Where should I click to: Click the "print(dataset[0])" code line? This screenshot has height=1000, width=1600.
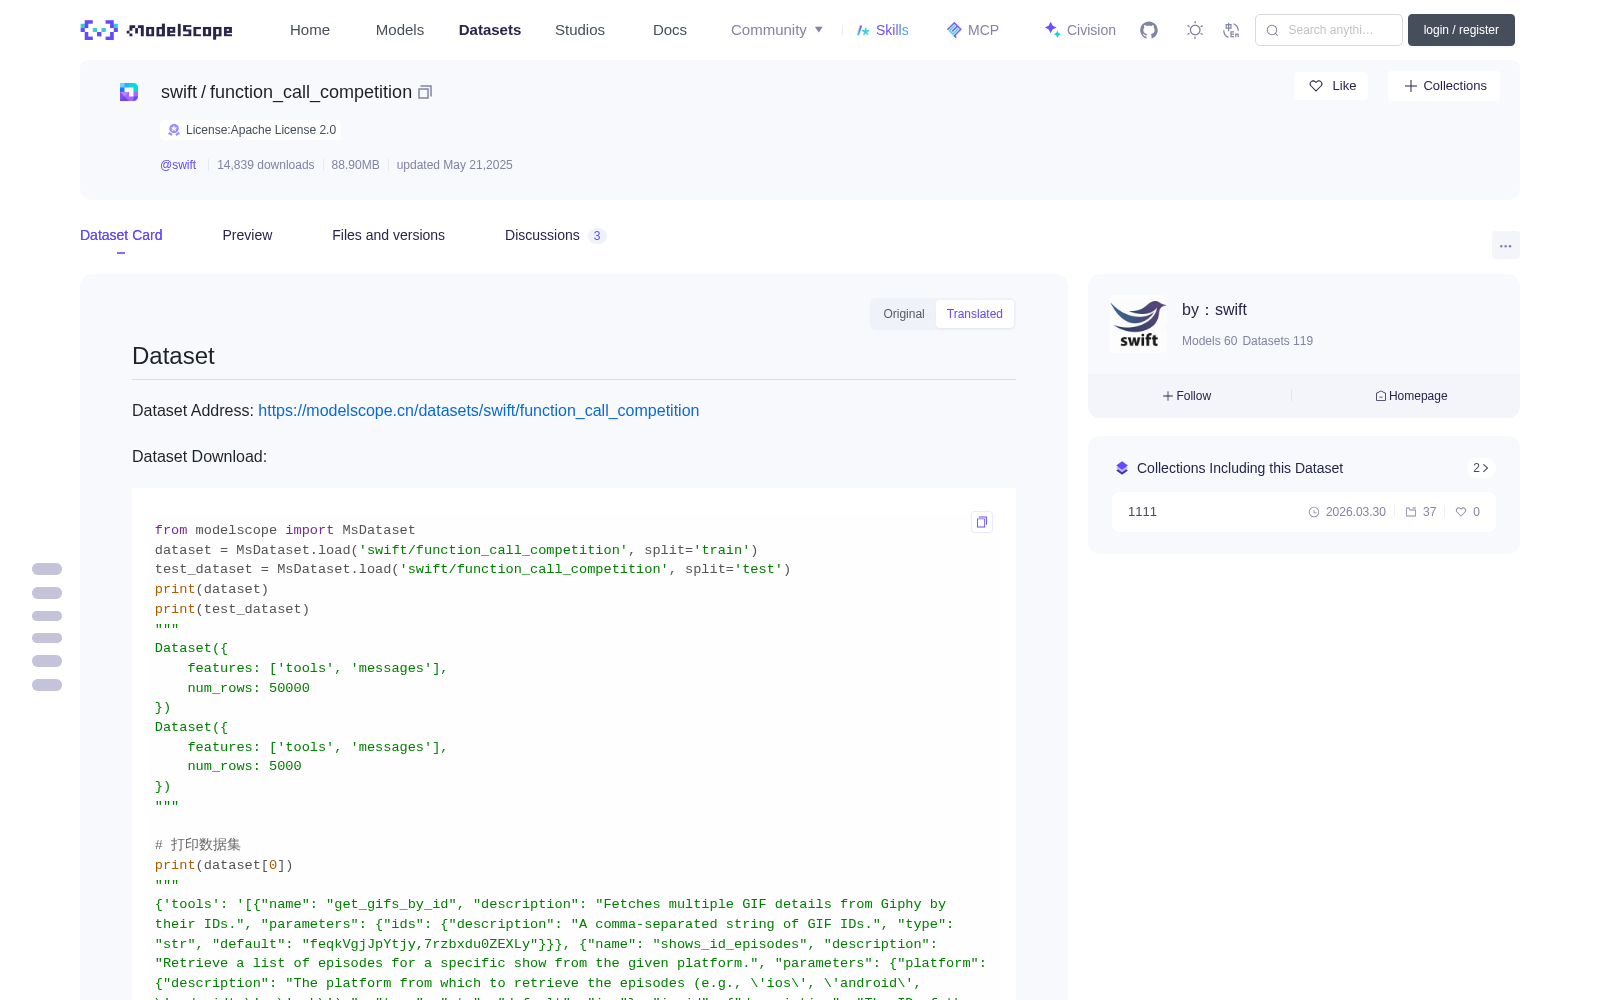tap(224, 865)
